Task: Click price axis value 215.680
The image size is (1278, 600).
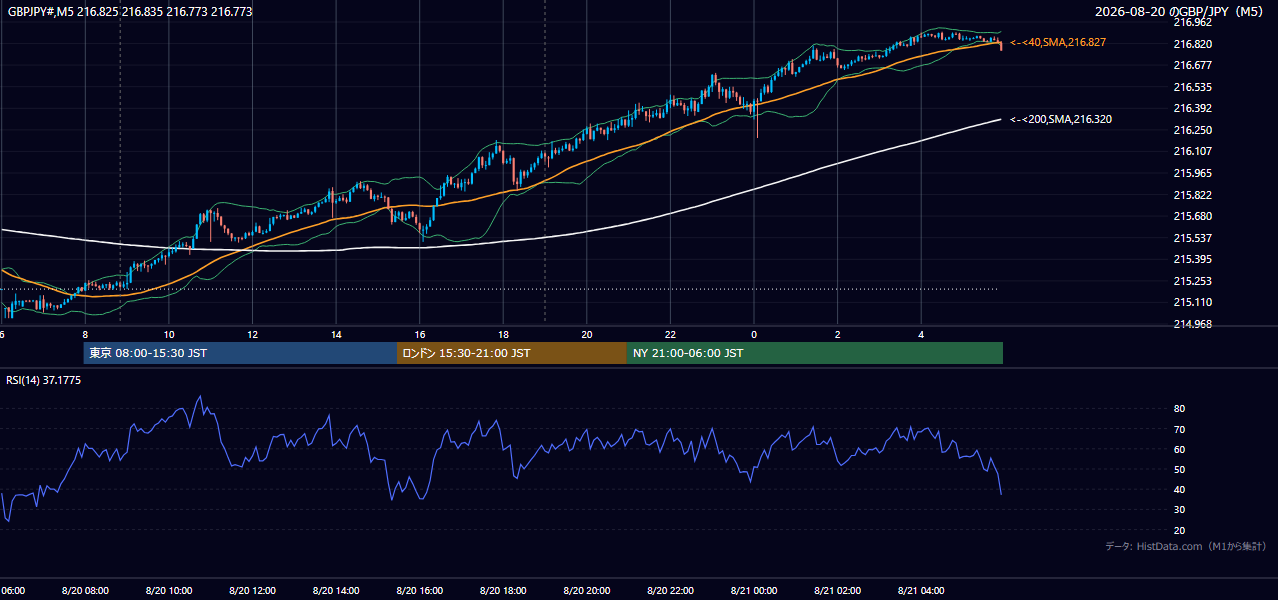Action: point(1192,216)
